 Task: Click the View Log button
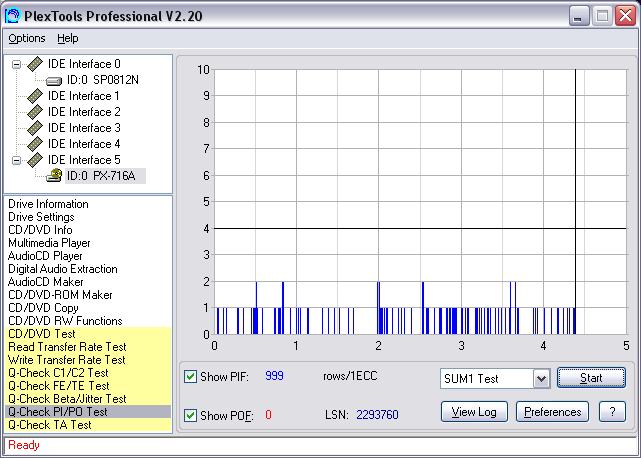tap(474, 412)
